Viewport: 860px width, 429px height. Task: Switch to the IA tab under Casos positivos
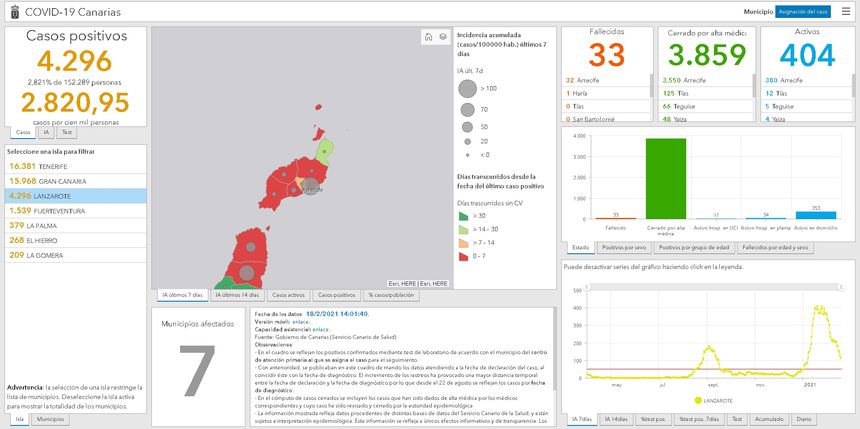click(46, 132)
